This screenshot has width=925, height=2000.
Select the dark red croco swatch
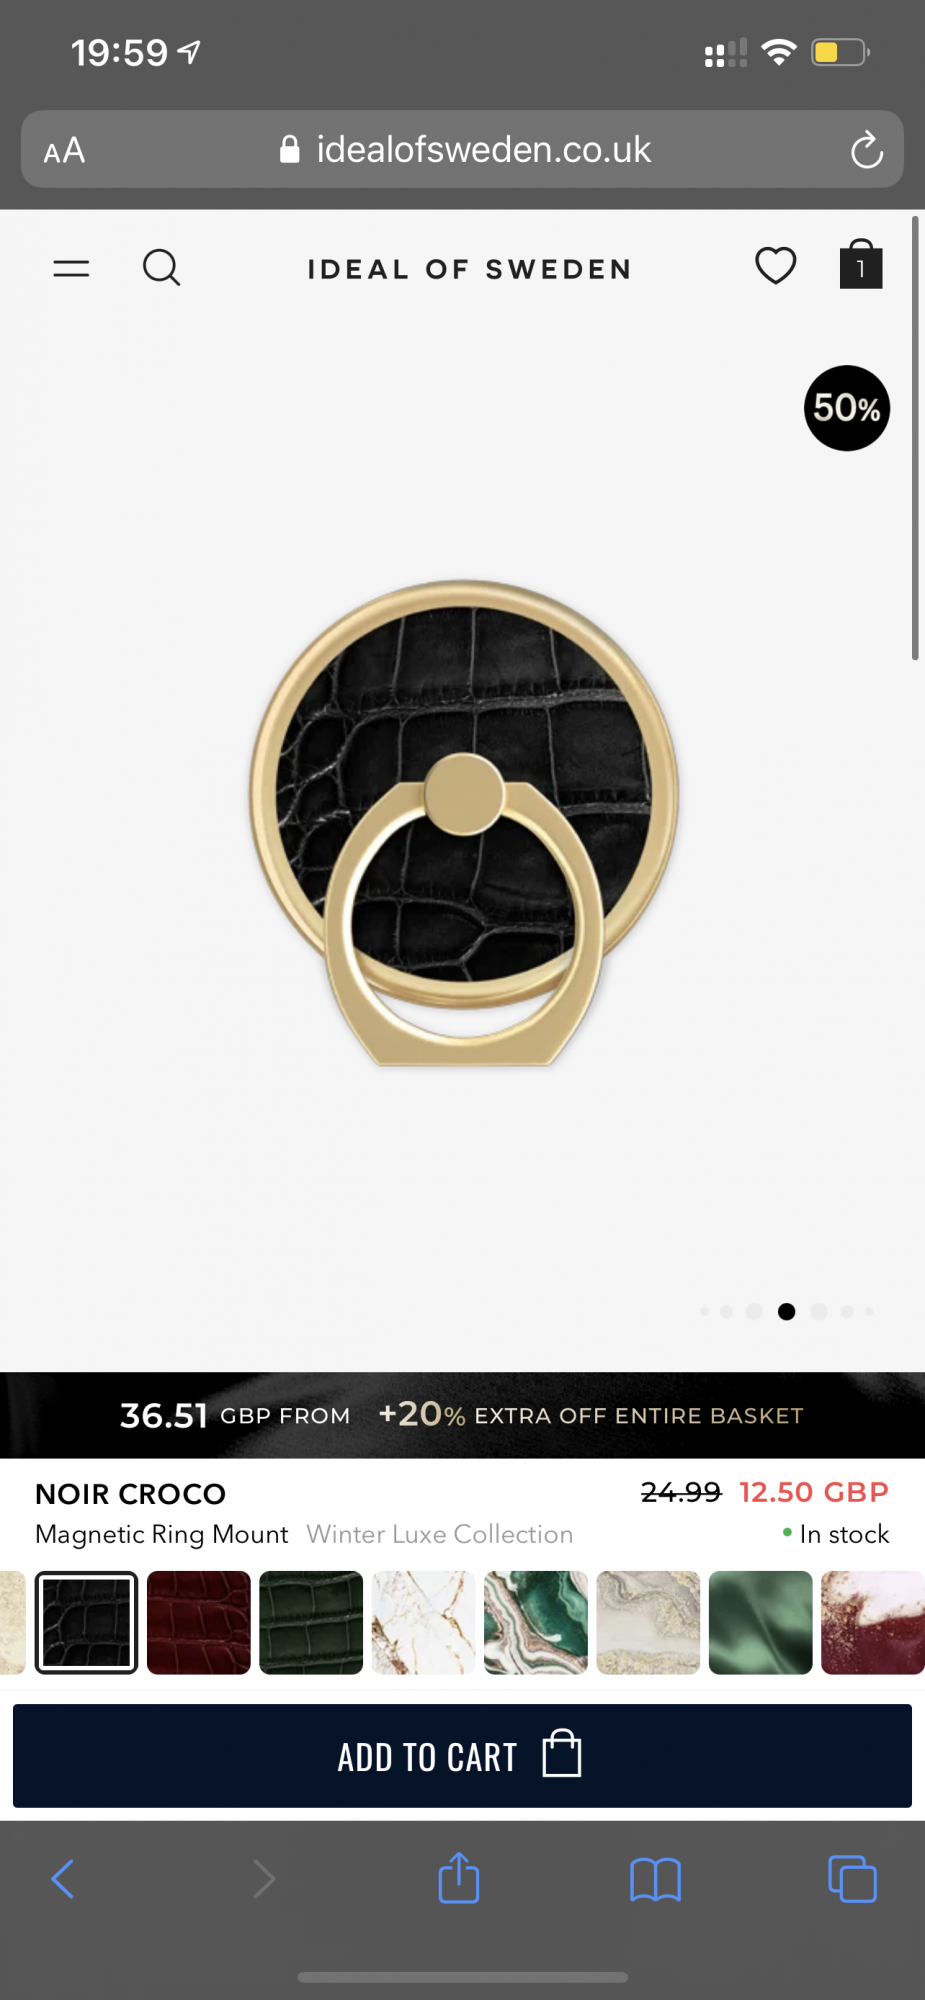tap(199, 1622)
